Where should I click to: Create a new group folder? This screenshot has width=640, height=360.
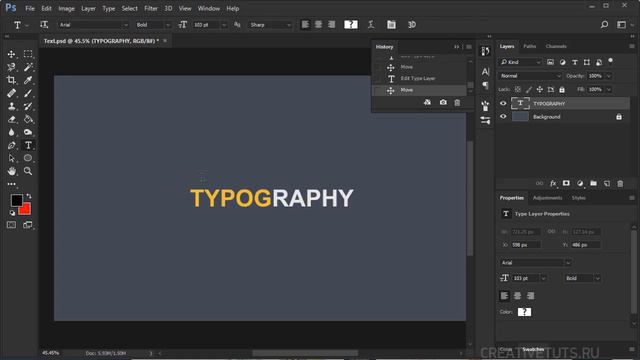pos(593,184)
